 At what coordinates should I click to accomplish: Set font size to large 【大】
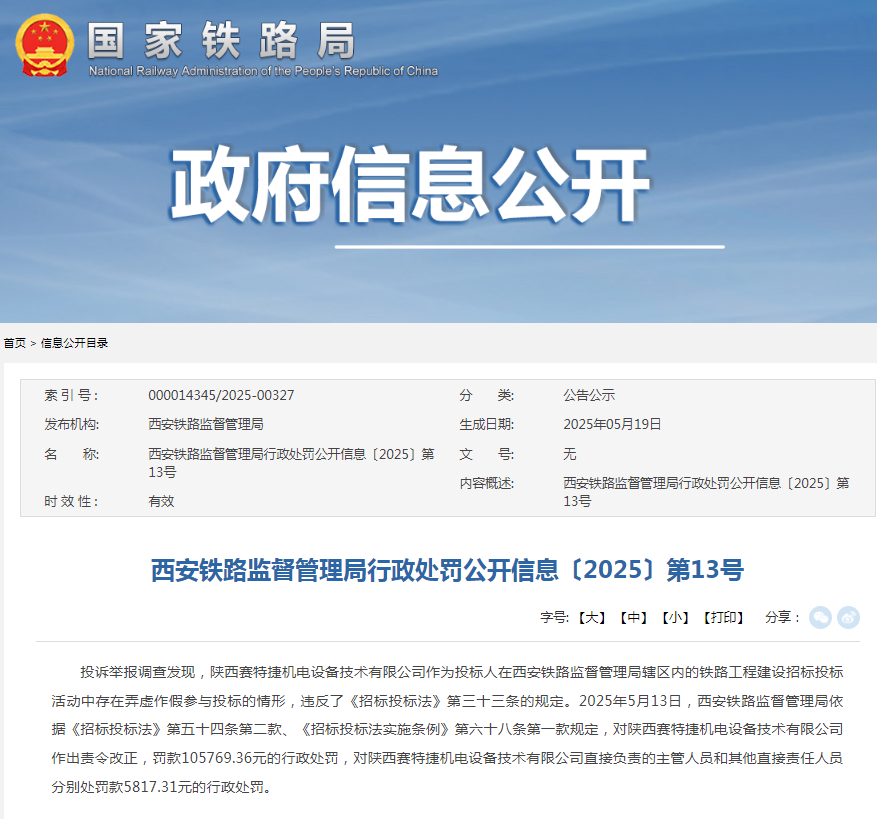pyautogui.click(x=592, y=618)
